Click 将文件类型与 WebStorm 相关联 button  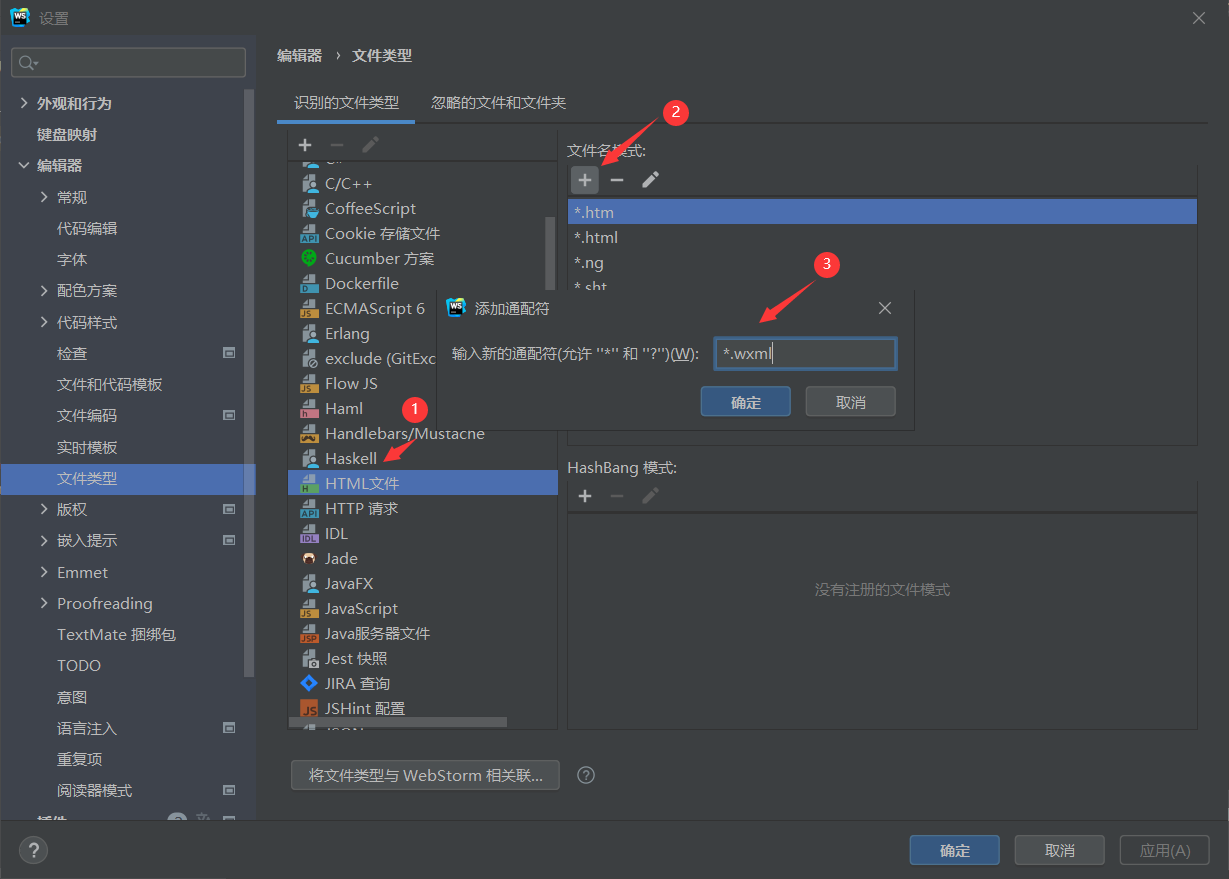(x=425, y=775)
